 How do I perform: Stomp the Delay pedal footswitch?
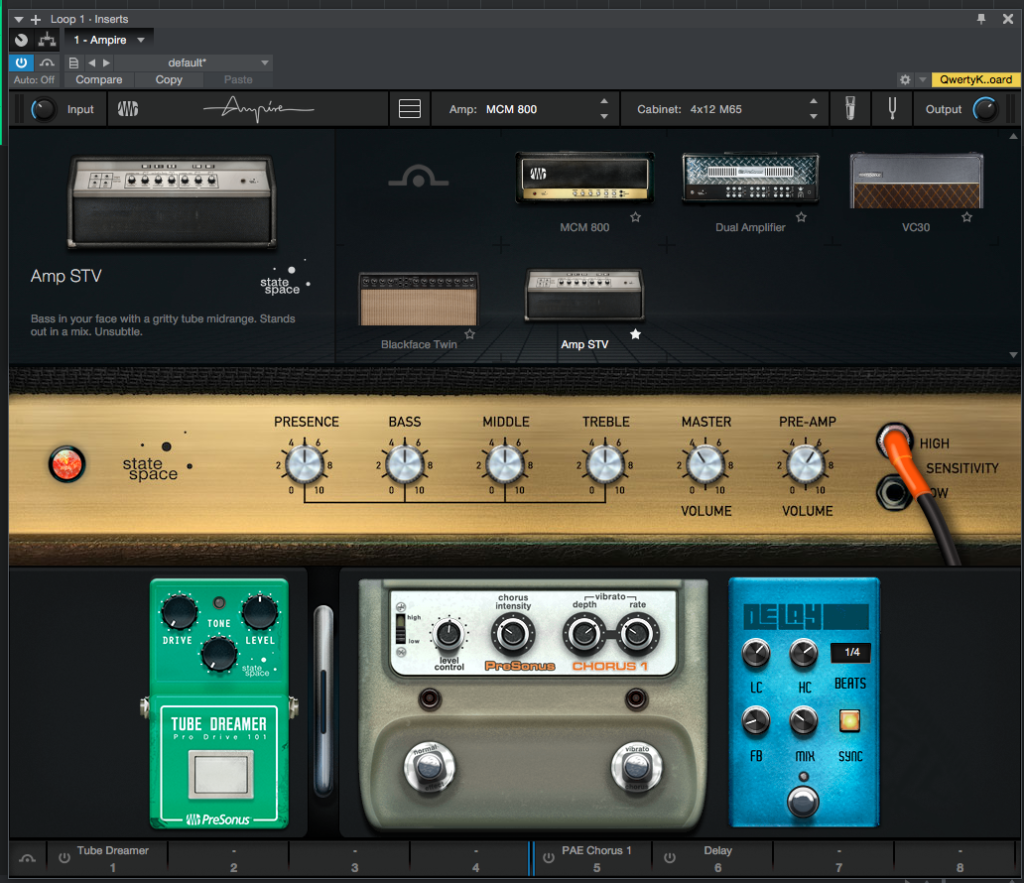[803, 802]
